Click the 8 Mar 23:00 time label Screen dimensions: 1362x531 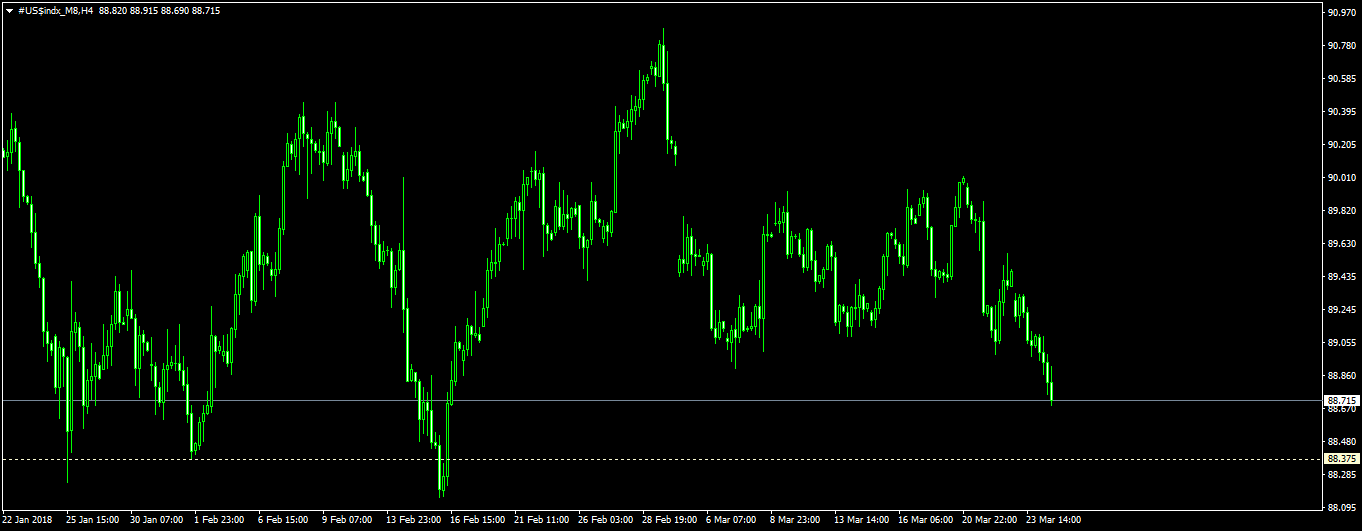point(795,520)
